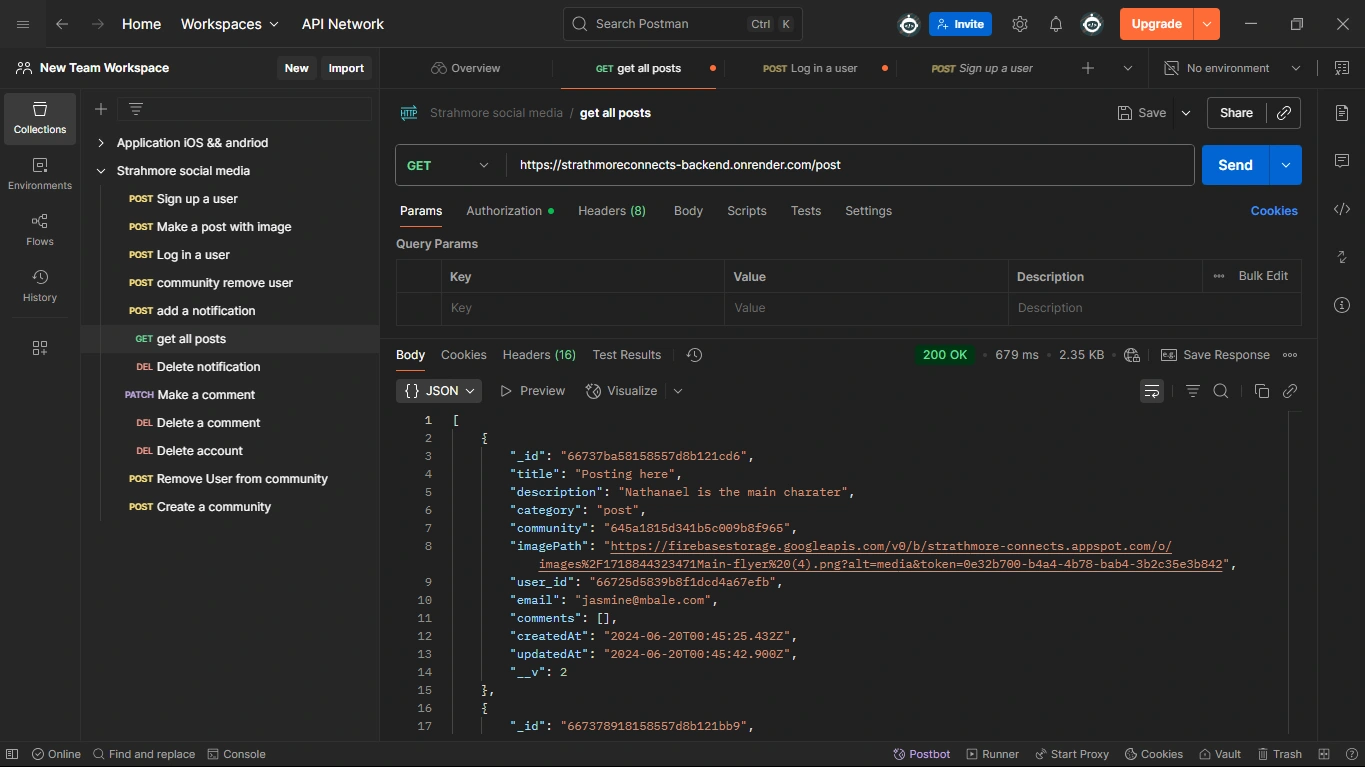Open the Workspaces dropdown
Screen dimensions: 1365x767
pos(230,24)
